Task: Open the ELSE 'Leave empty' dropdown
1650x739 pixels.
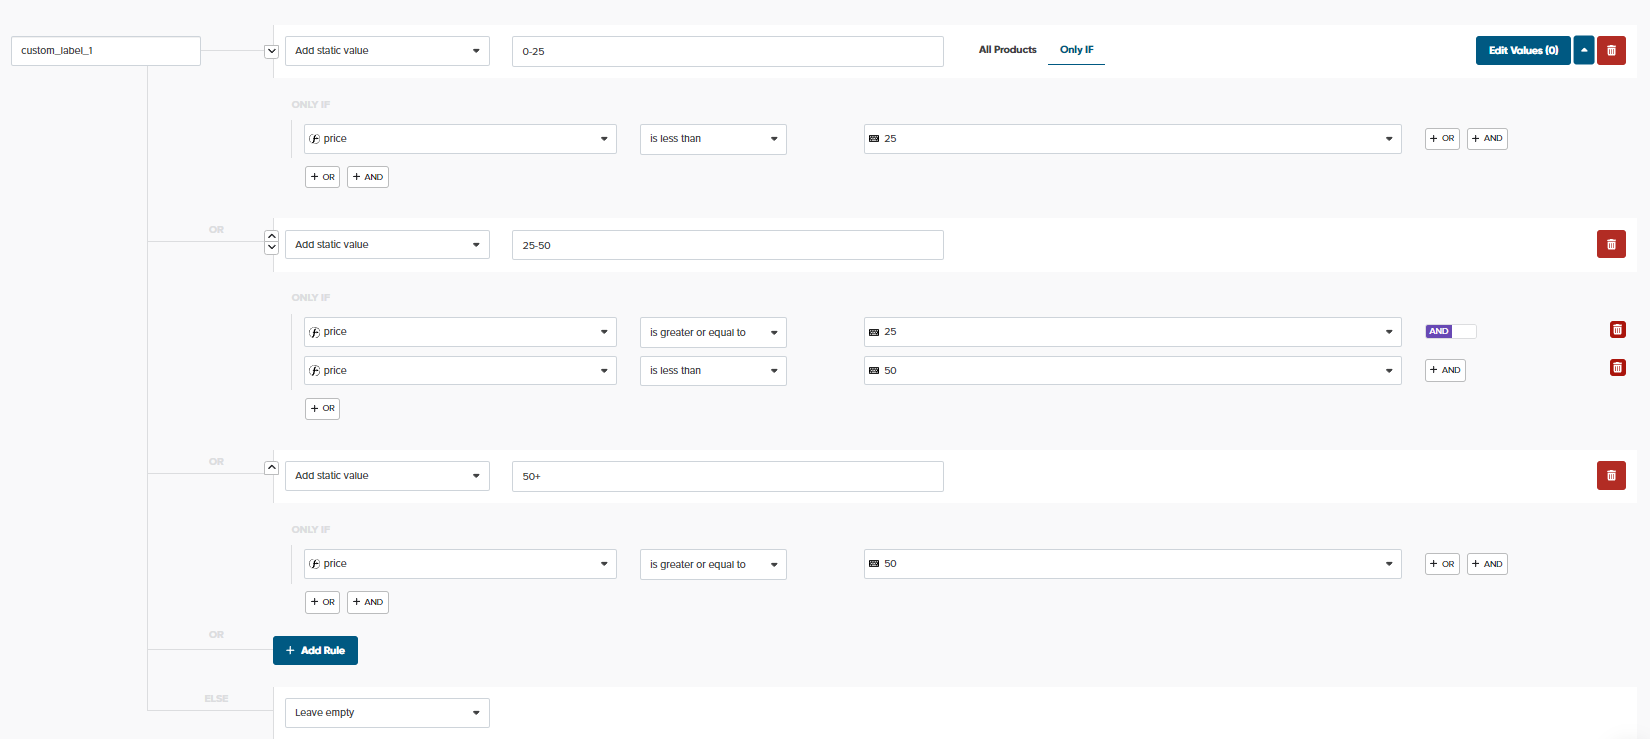Action: [387, 713]
